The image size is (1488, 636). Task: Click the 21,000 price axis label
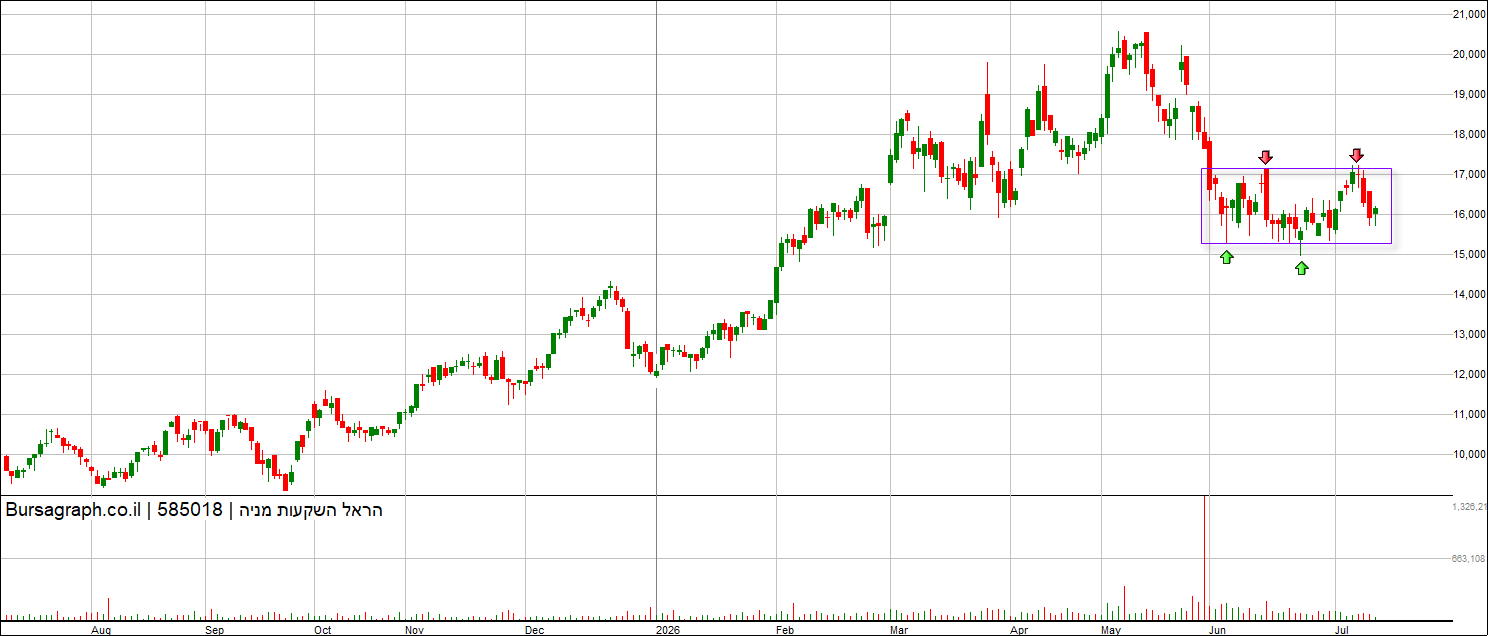pos(1467,14)
